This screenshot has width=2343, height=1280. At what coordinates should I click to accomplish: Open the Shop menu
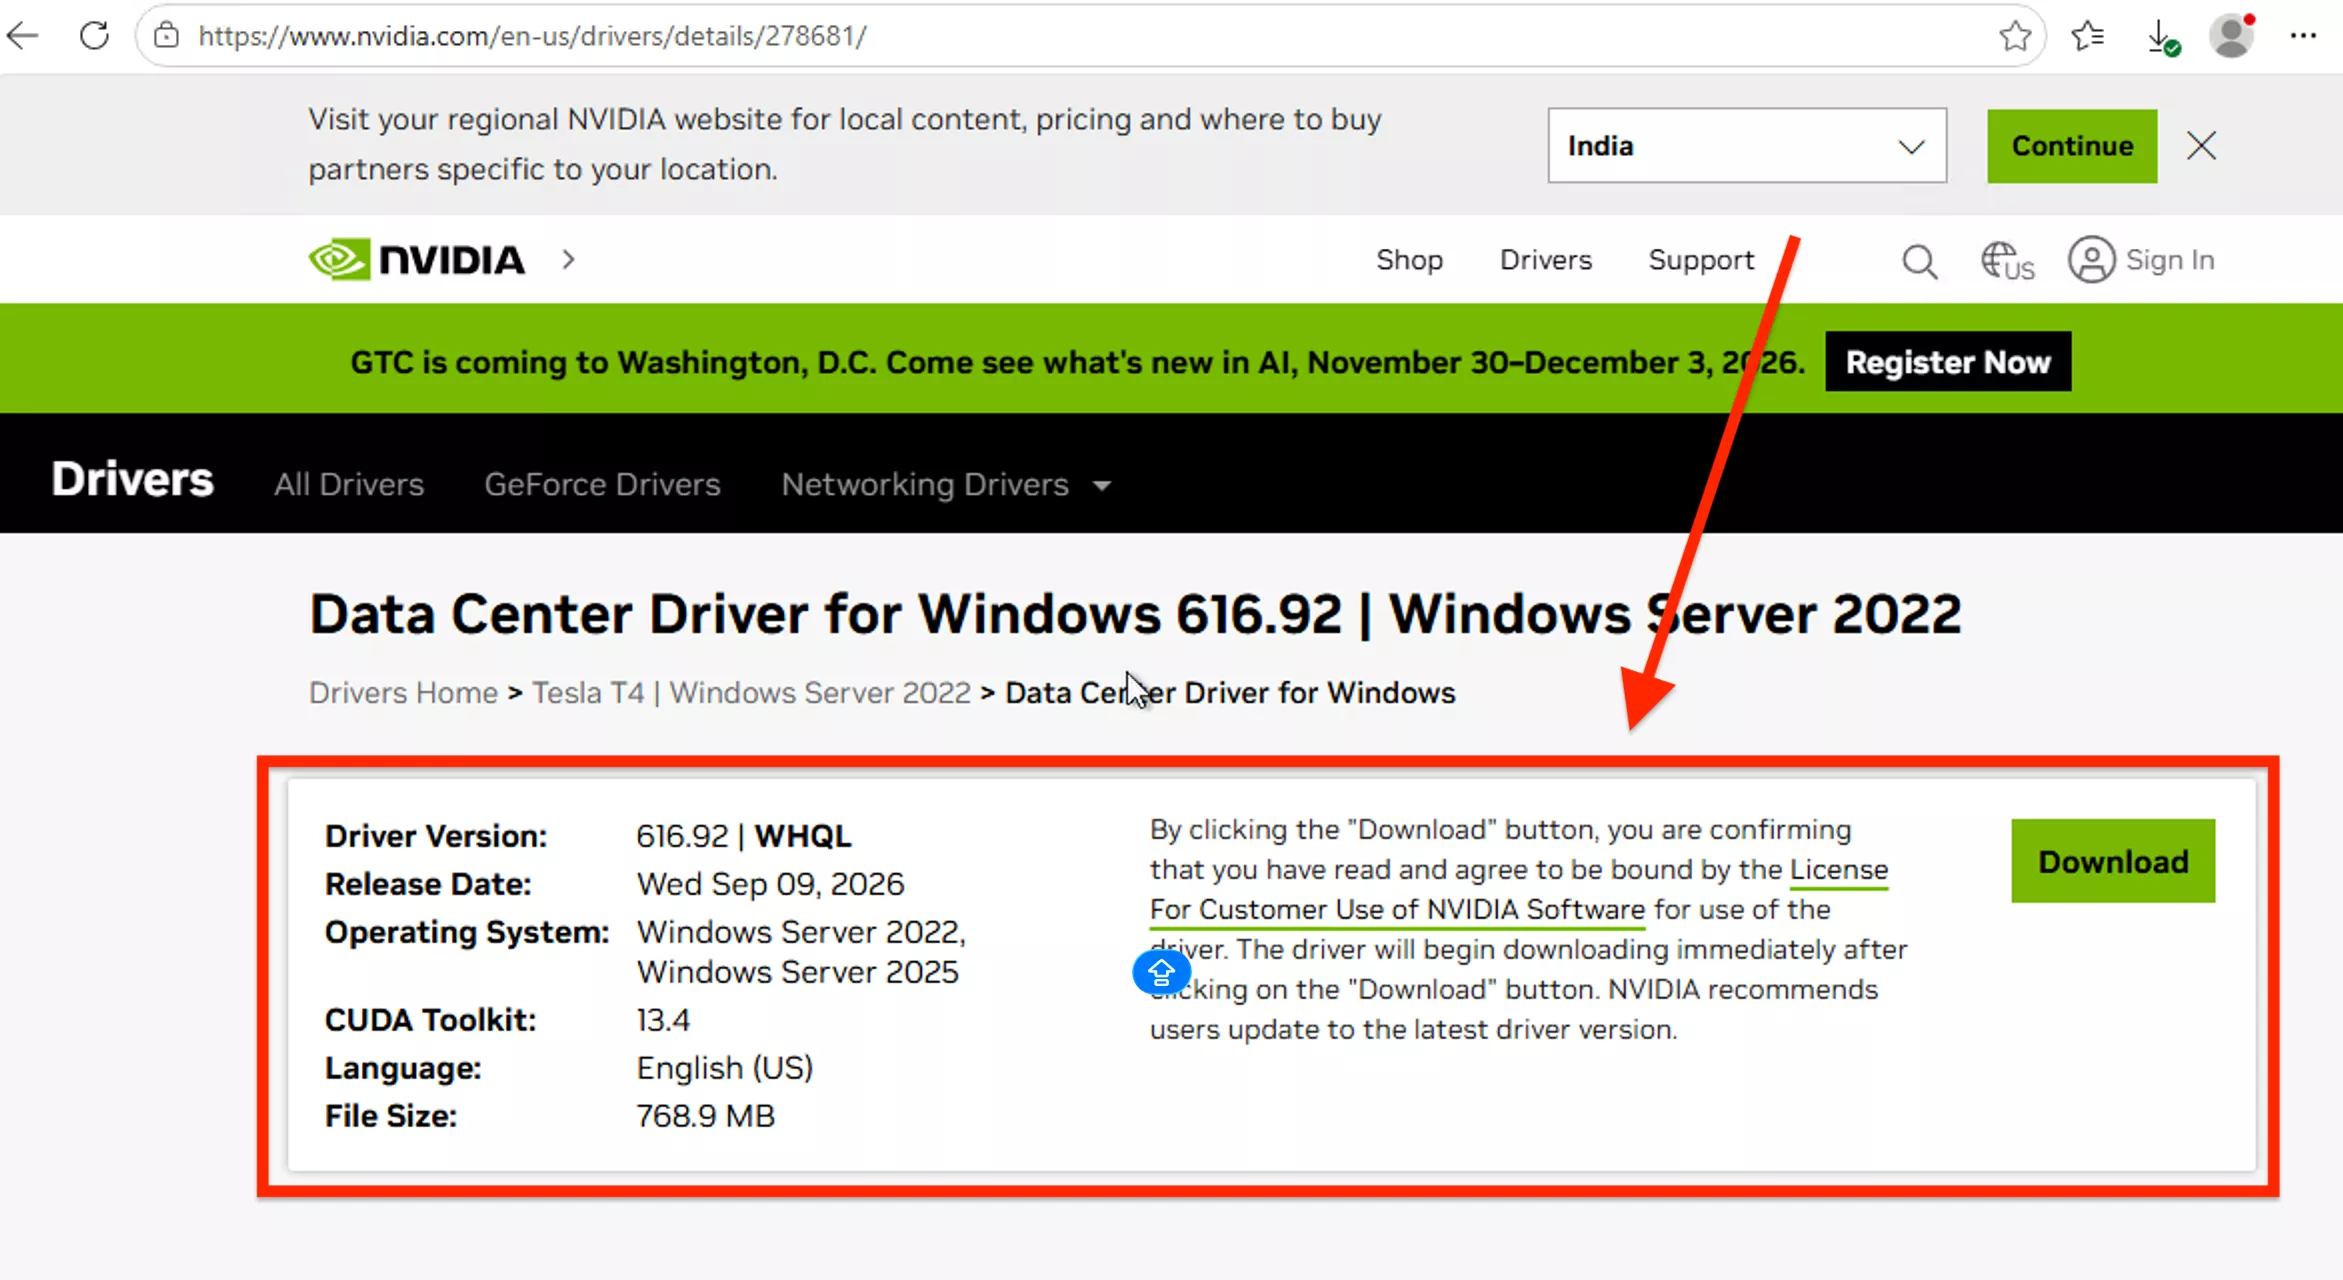point(1409,260)
